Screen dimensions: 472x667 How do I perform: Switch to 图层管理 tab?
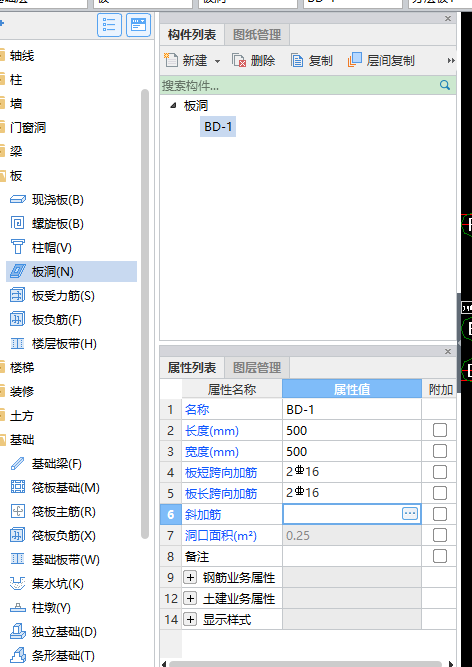coord(257,368)
